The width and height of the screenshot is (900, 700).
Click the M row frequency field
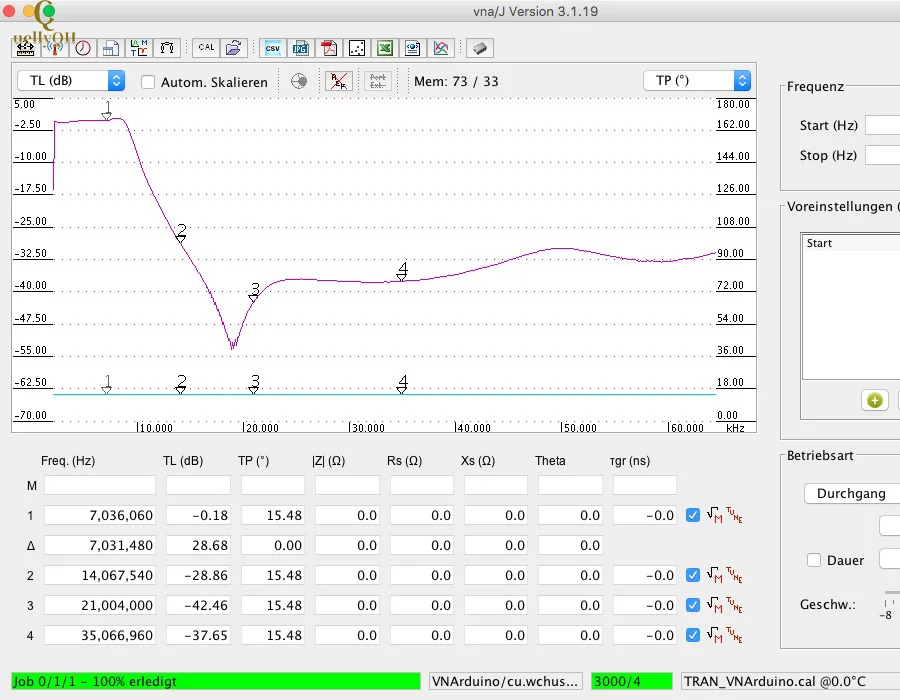100,485
